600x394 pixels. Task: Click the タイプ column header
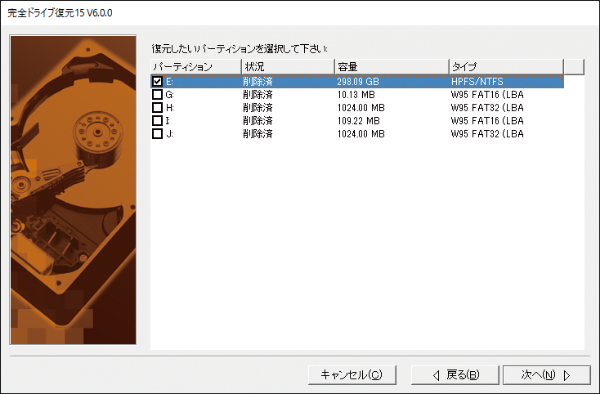(x=506, y=67)
